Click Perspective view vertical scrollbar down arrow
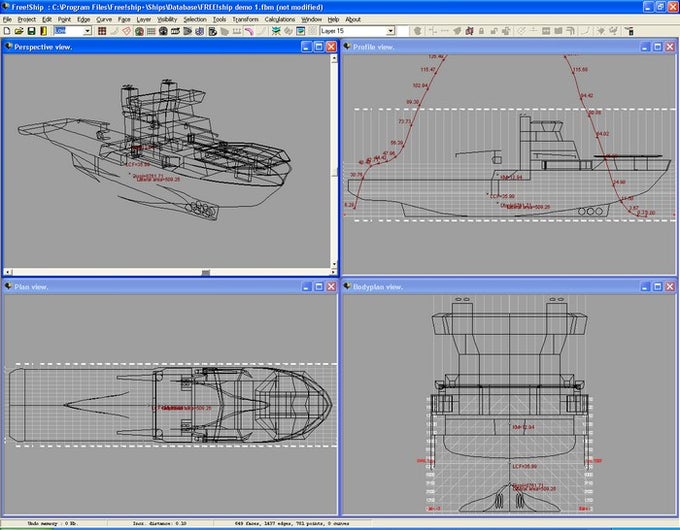Screen dimensions: 680x530 pos(334,264)
